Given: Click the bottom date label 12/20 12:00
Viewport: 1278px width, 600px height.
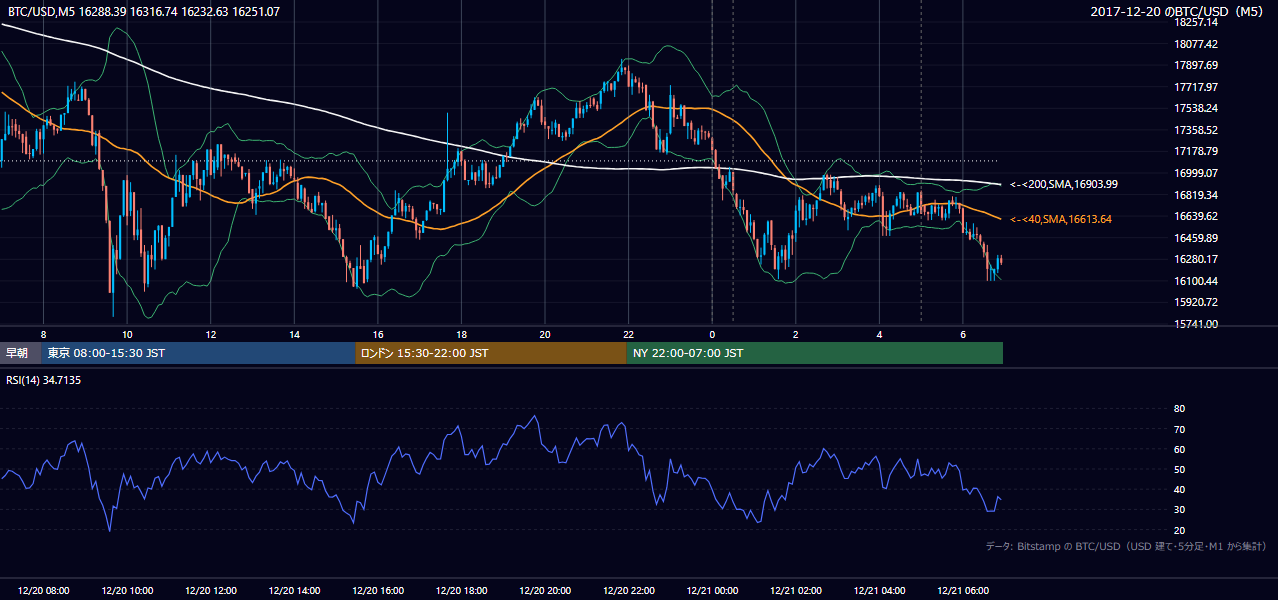Looking at the screenshot, I should tap(211, 591).
